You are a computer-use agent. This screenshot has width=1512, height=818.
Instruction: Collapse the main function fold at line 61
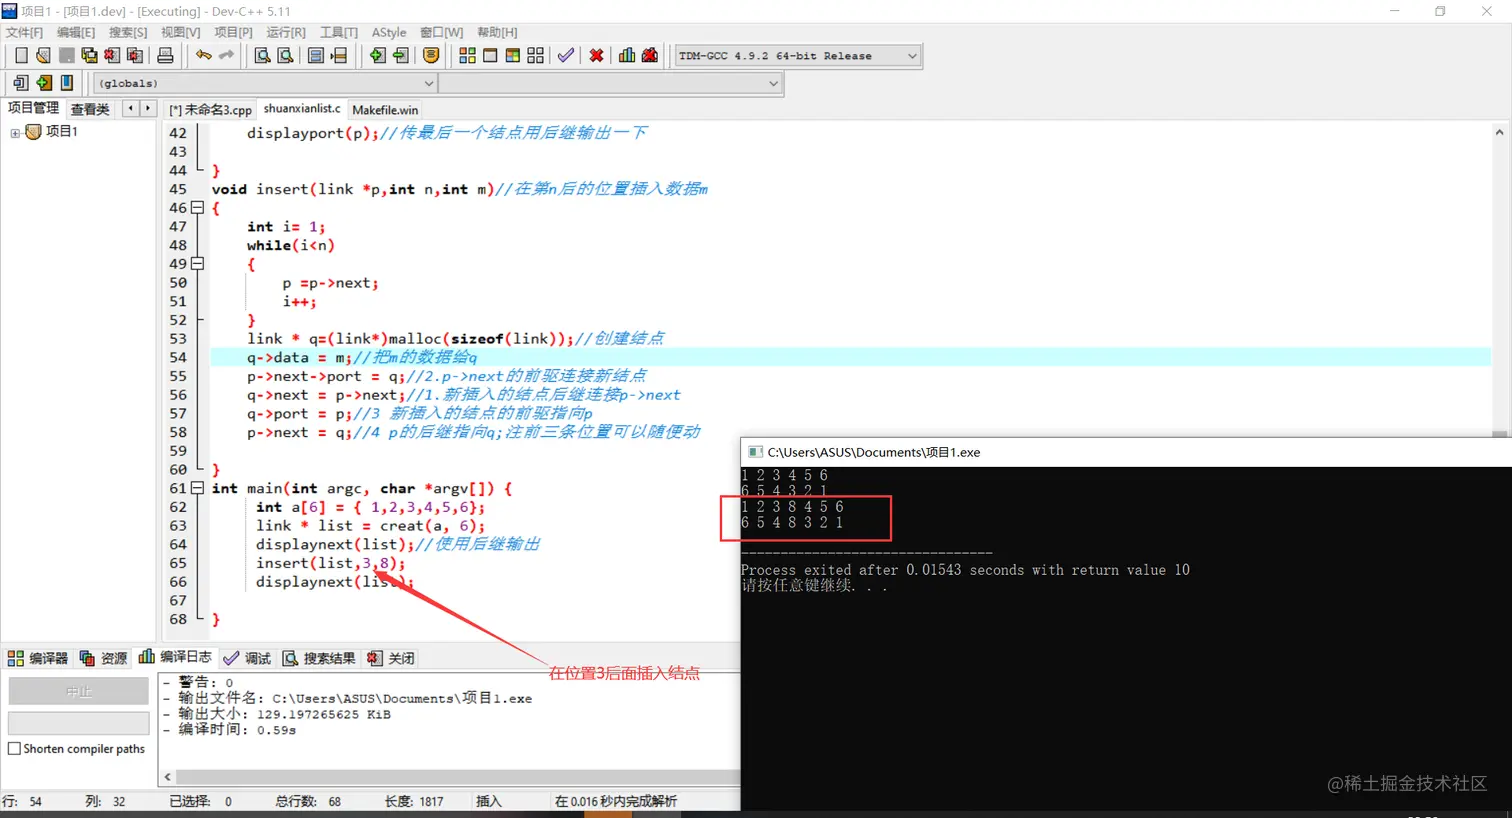pos(197,489)
